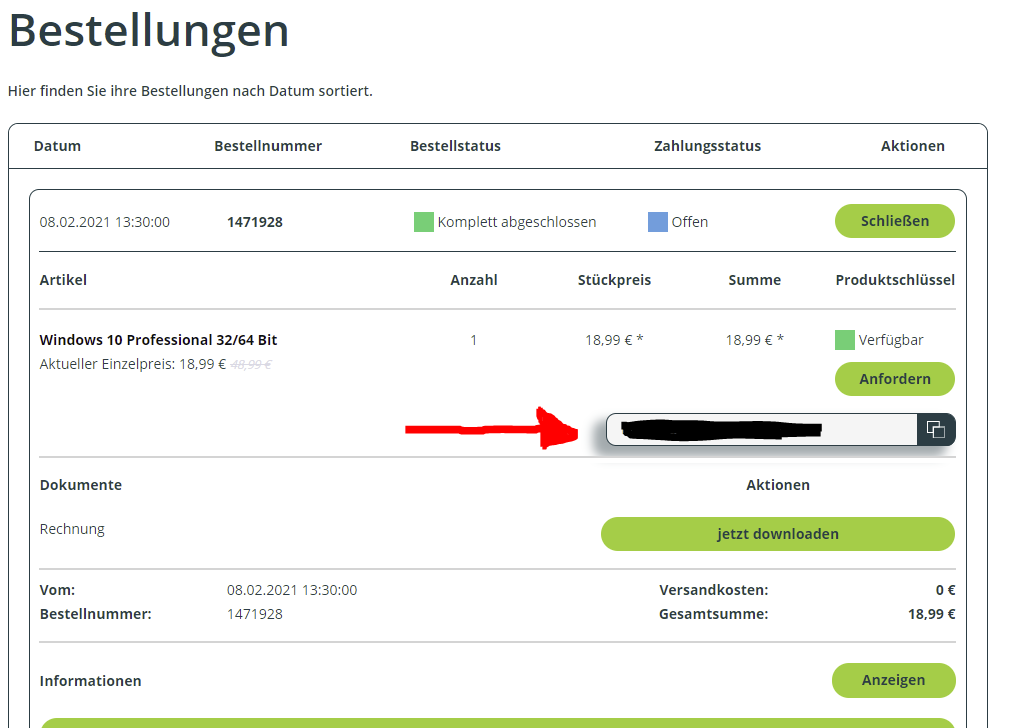Click the Aktueller Einzelpreis: 18,99 € text

coord(132,364)
